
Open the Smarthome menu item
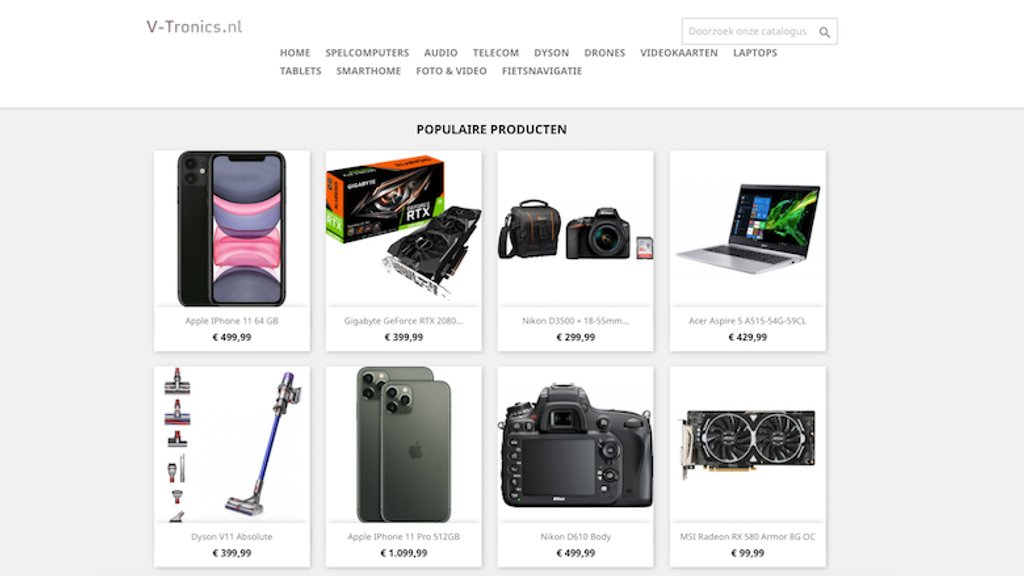click(368, 71)
